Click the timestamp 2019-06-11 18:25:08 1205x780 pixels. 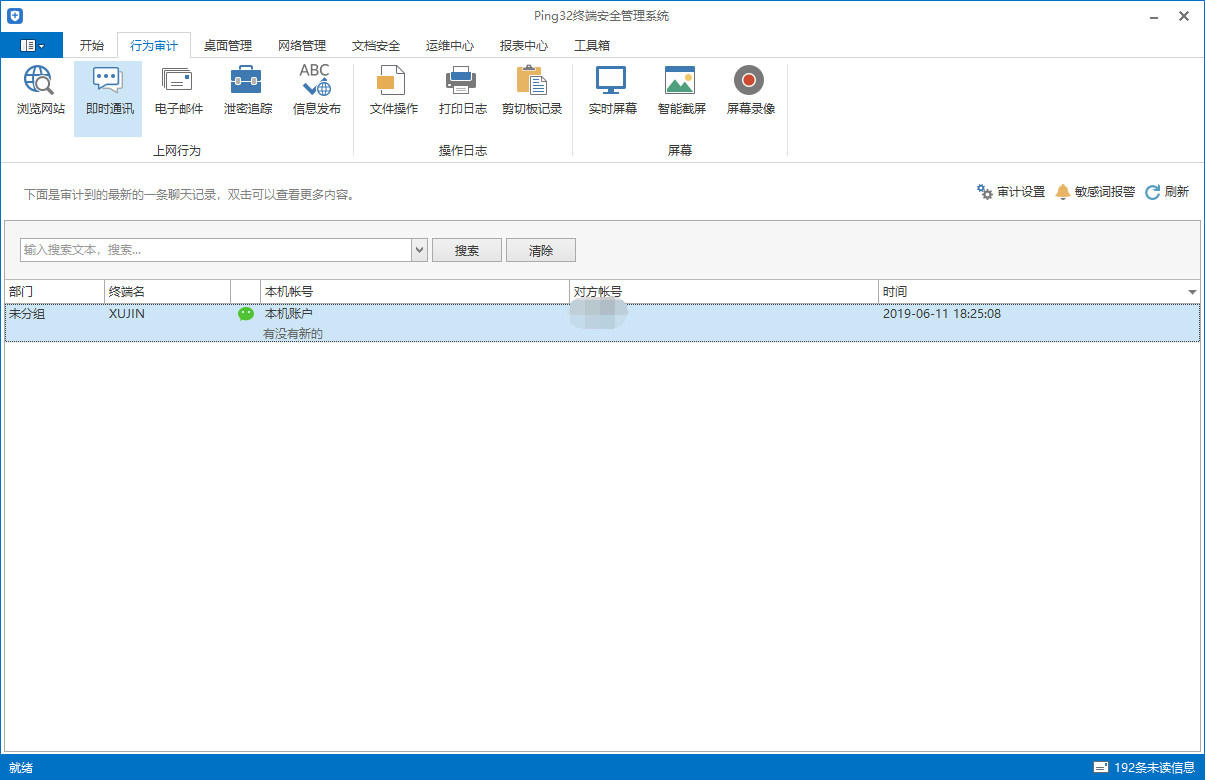(x=942, y=314)
